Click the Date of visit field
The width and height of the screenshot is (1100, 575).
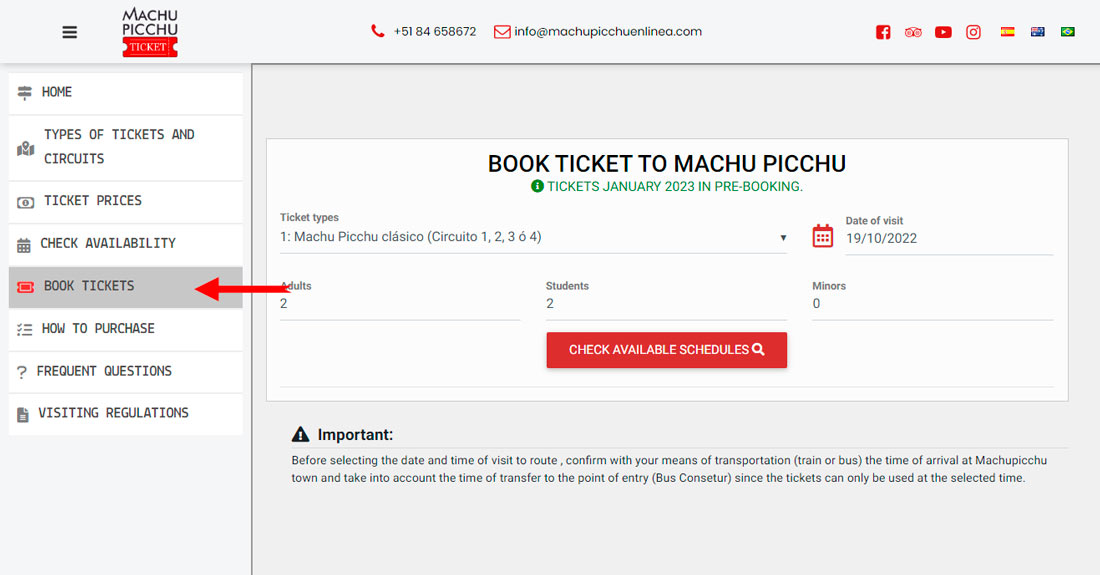pyautogui.click(x=948, y=239)
